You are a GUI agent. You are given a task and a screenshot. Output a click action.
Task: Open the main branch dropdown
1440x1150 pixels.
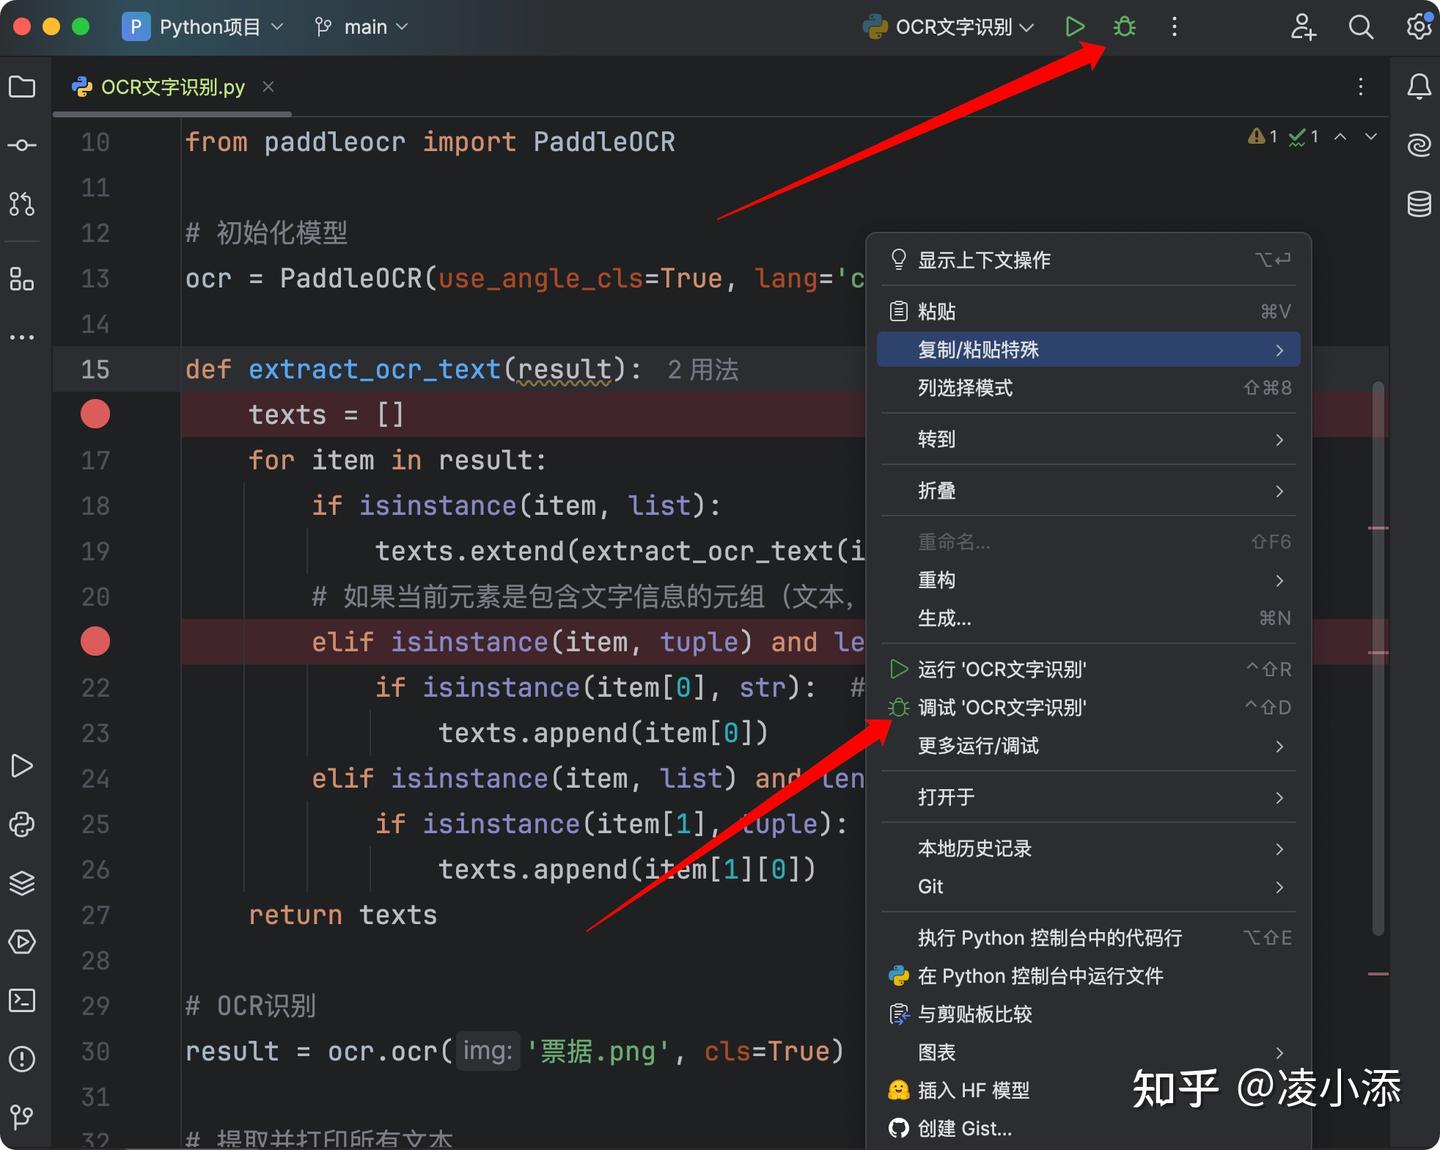(x=361, y=27)
